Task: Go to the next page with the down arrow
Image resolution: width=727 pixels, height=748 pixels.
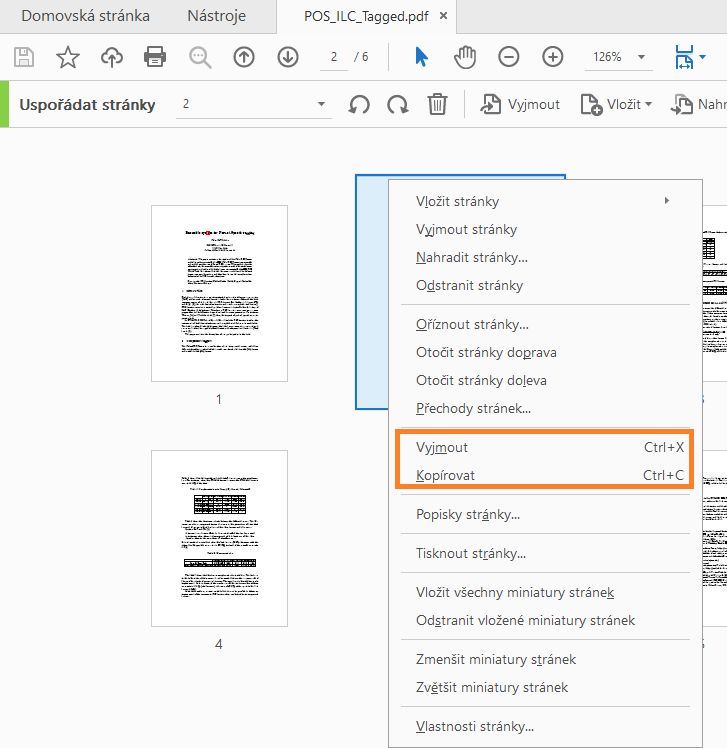Action: (x=288, y=57)
